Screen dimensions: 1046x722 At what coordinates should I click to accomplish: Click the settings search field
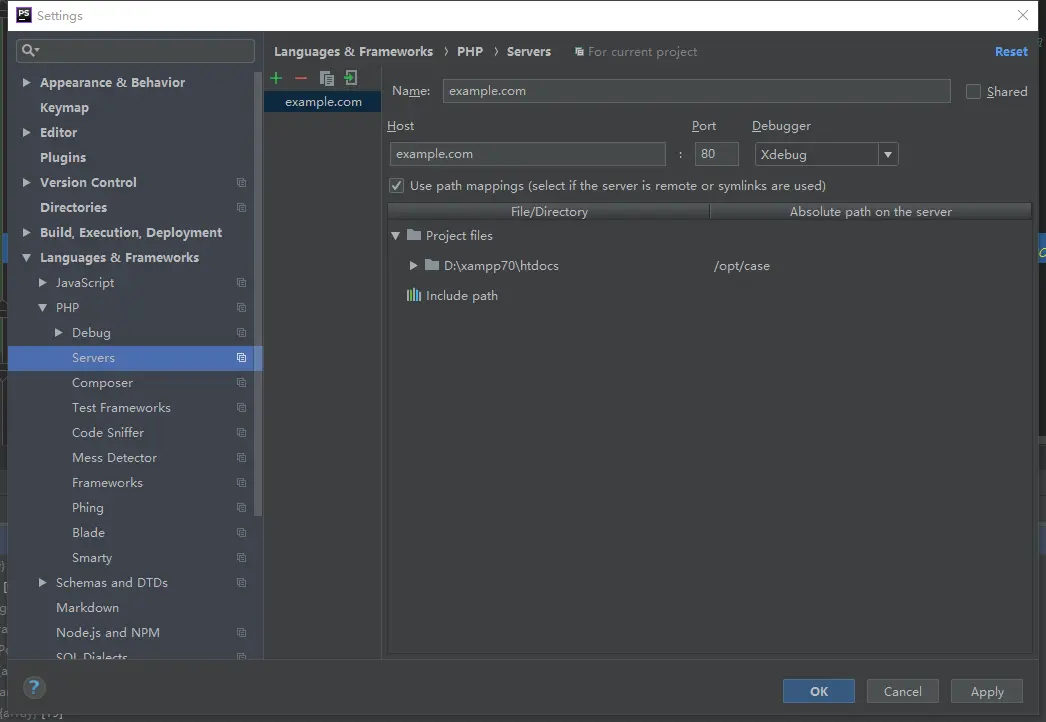(135, 50)
